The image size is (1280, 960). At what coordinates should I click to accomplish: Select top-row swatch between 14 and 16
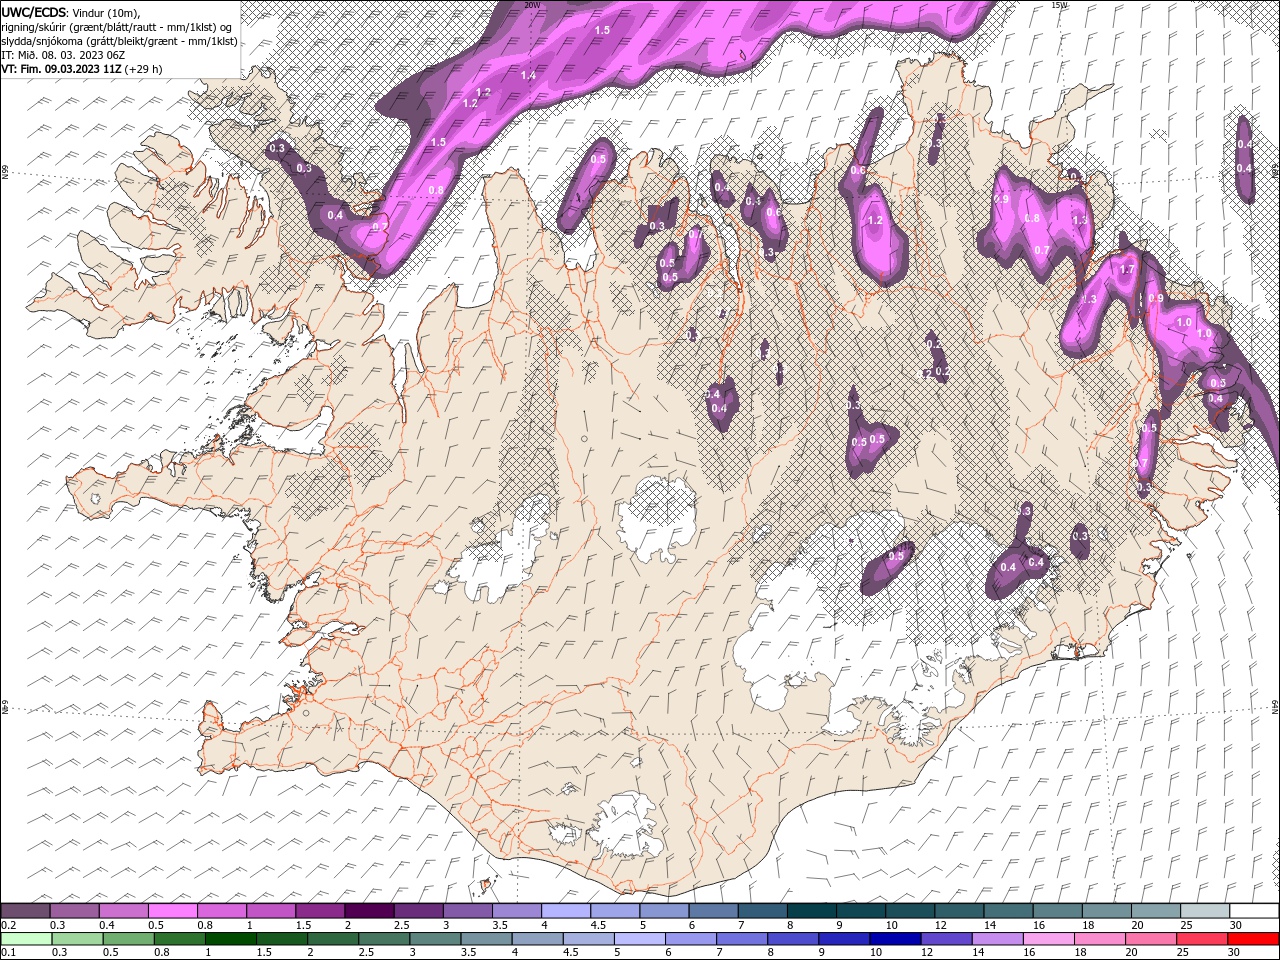(x=1008, y=911)
